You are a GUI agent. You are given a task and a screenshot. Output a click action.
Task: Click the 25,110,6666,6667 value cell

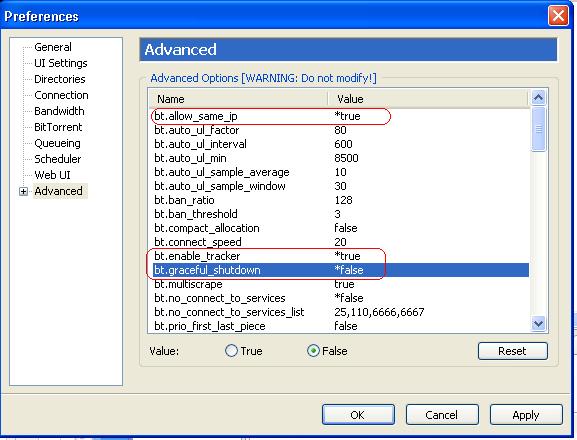(x=379, y=312)
